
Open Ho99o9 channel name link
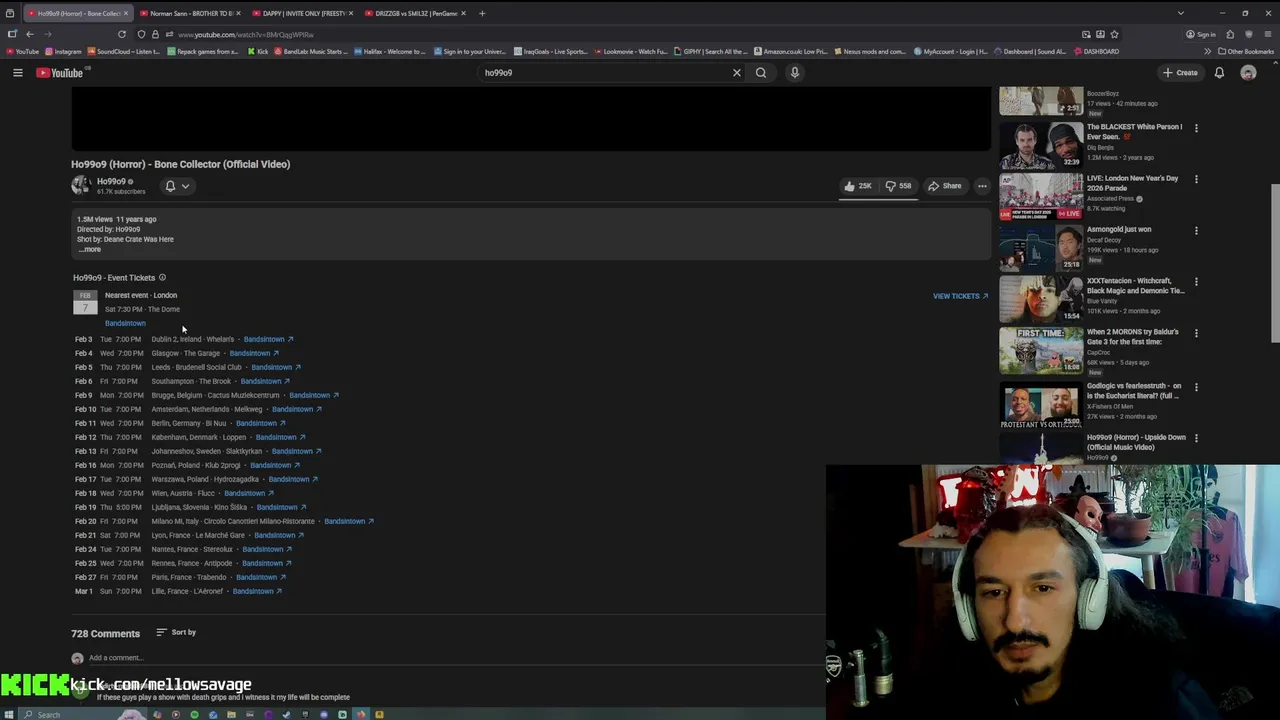point(111,181)
